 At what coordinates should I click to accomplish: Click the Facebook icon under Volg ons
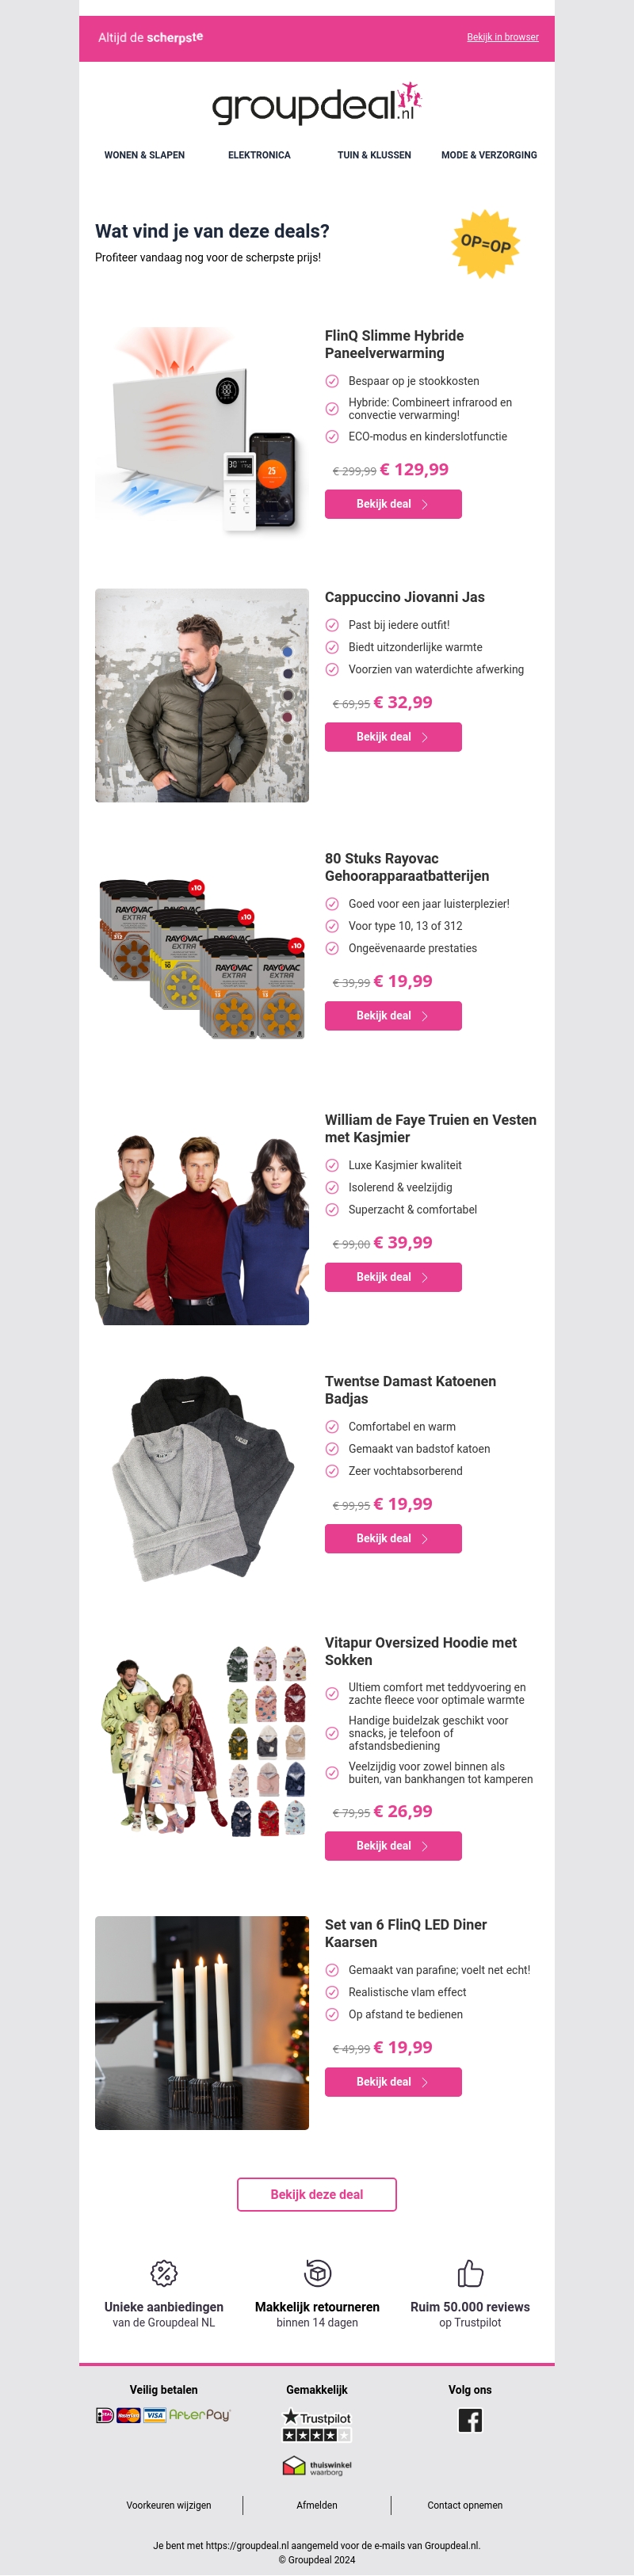[470, 2420]
